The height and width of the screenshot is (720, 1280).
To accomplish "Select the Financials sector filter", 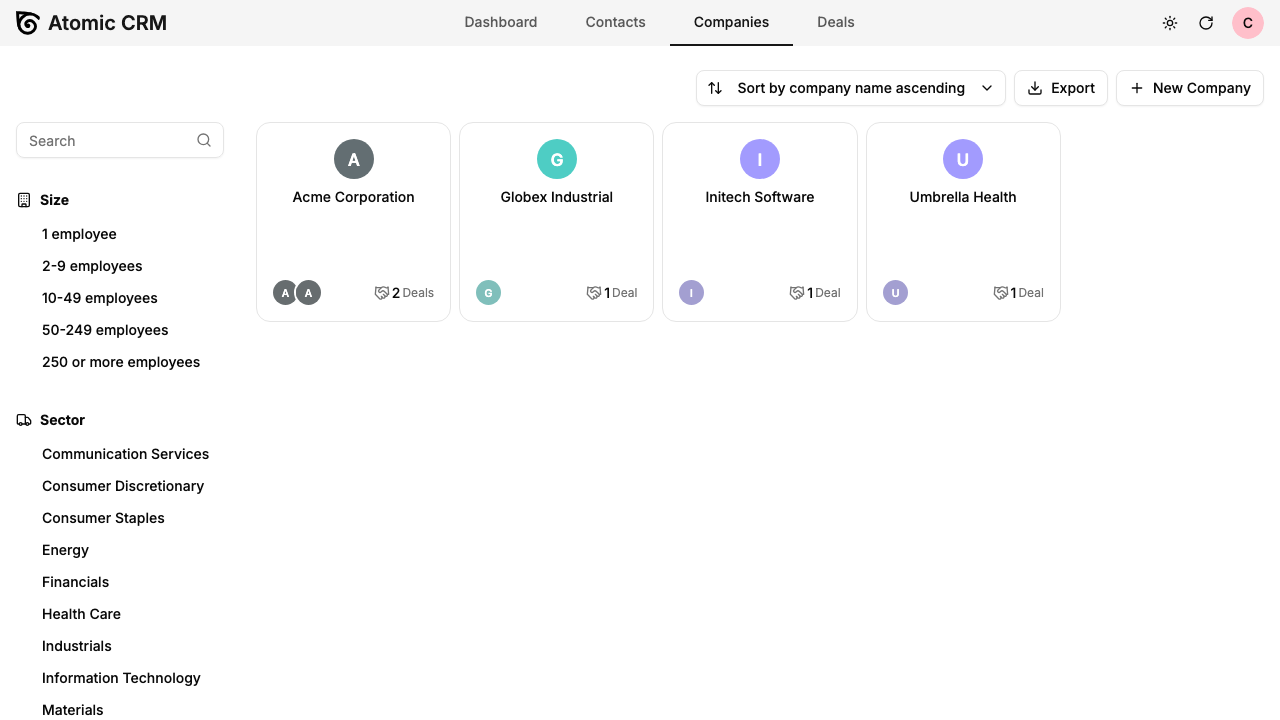I will [x=75, y=582].
